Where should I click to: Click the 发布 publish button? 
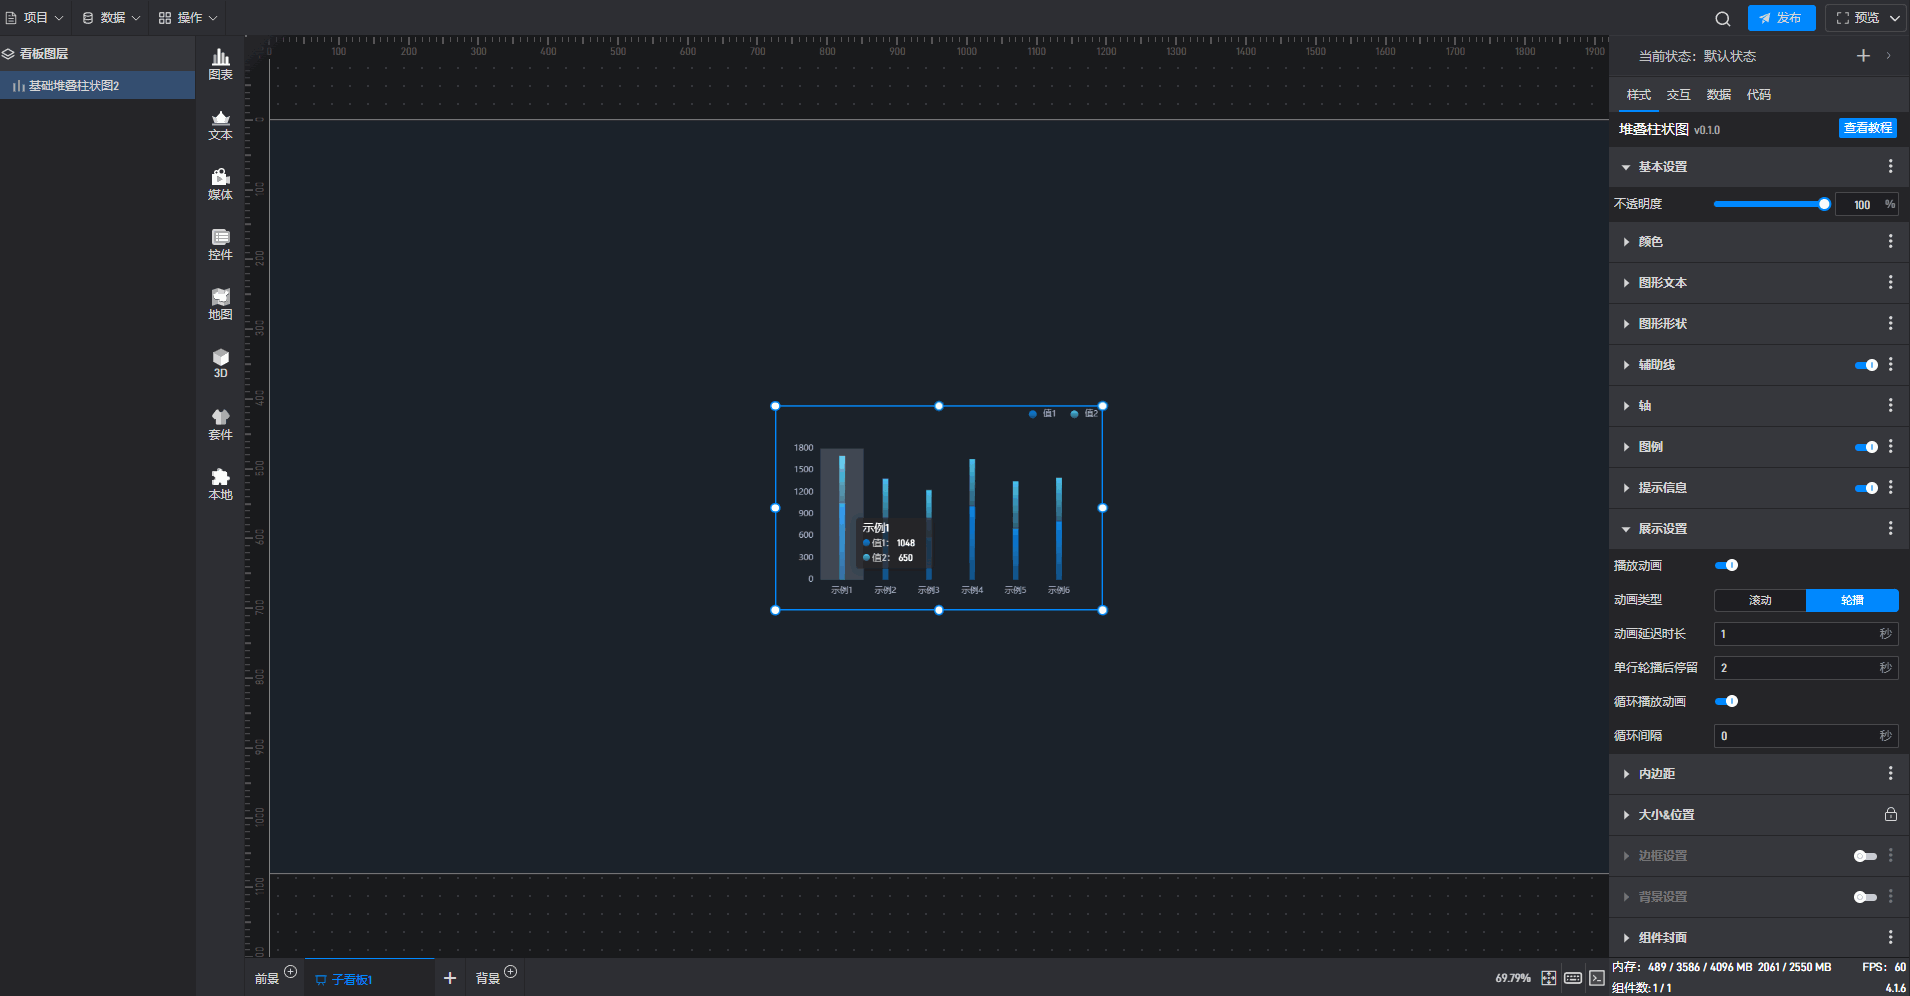point(1781,18)
